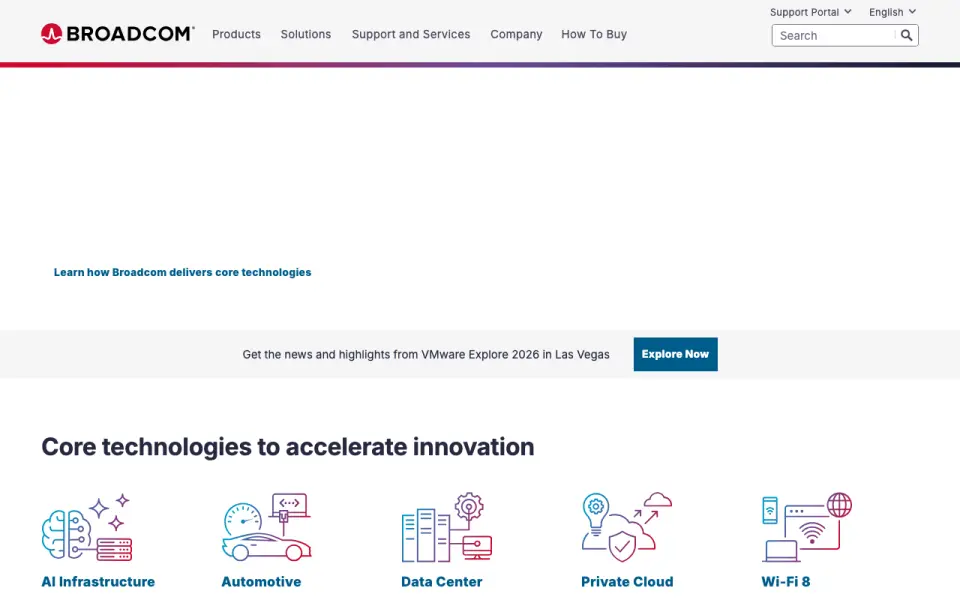Open the English language dropdown

(892, 12)
